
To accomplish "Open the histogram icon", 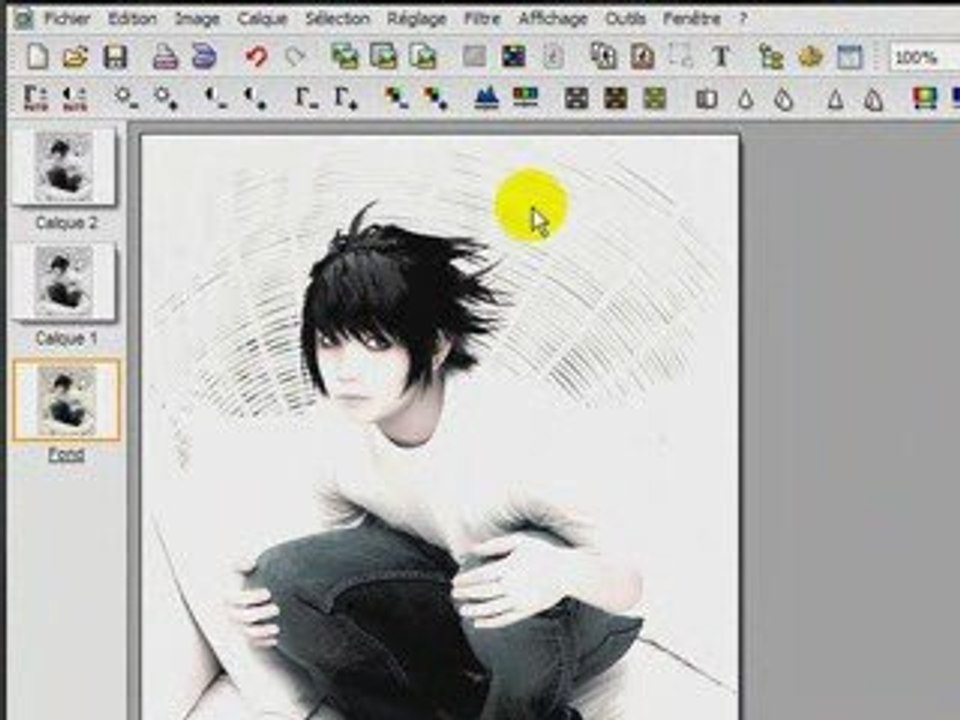I will click(486, 98).
